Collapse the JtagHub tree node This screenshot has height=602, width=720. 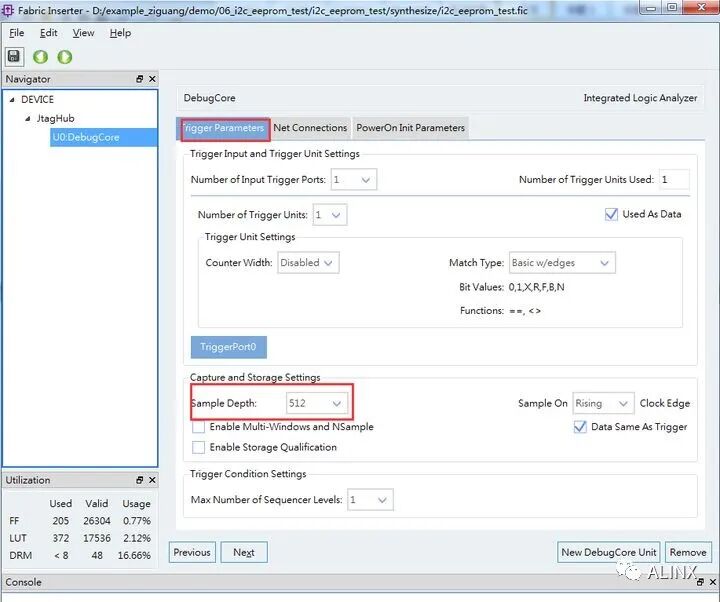(28, 118)
